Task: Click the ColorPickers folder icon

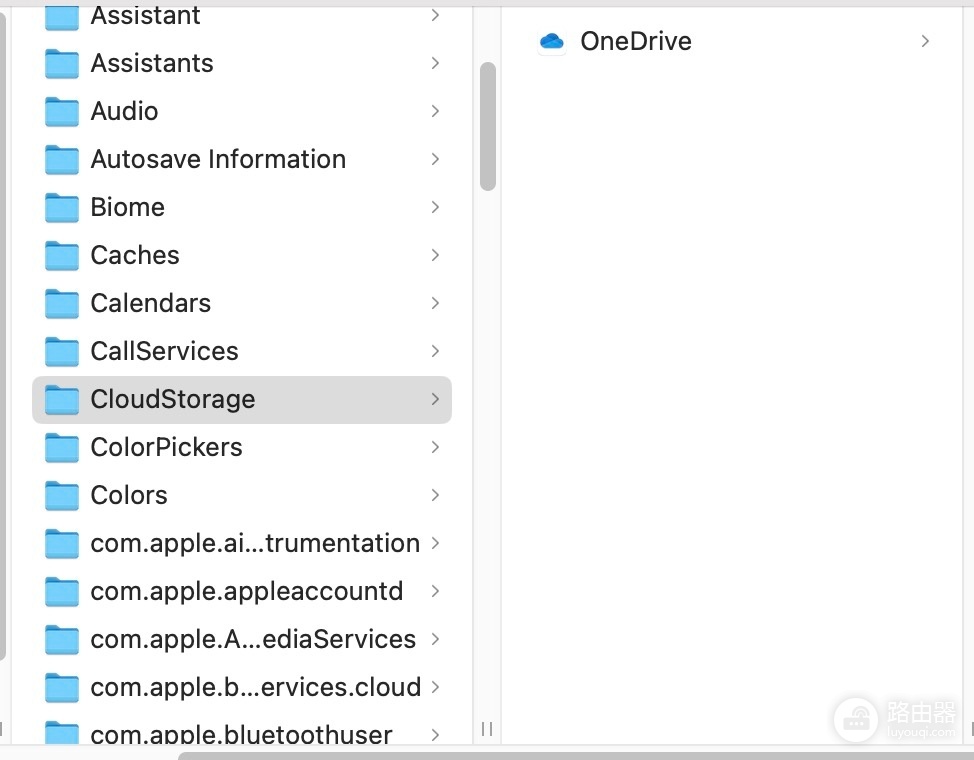Action: tap(61, 447)
